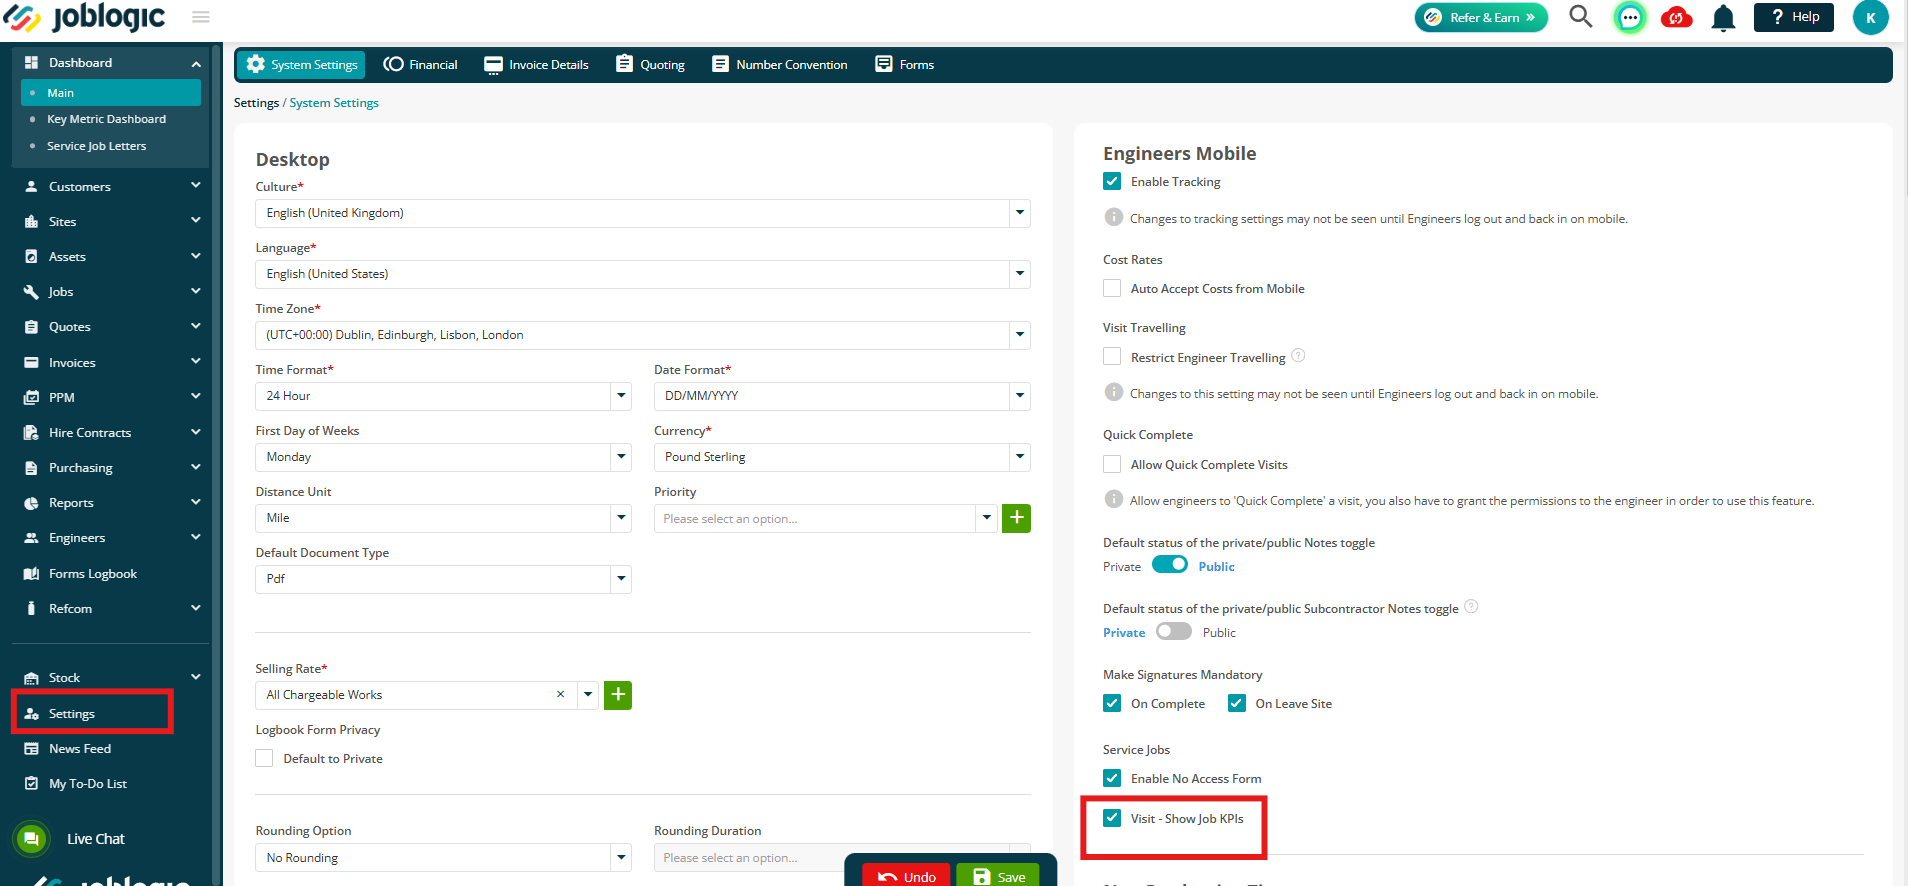Open Service Job Letters link
The image size is (1908, 886).
[96, 146]
